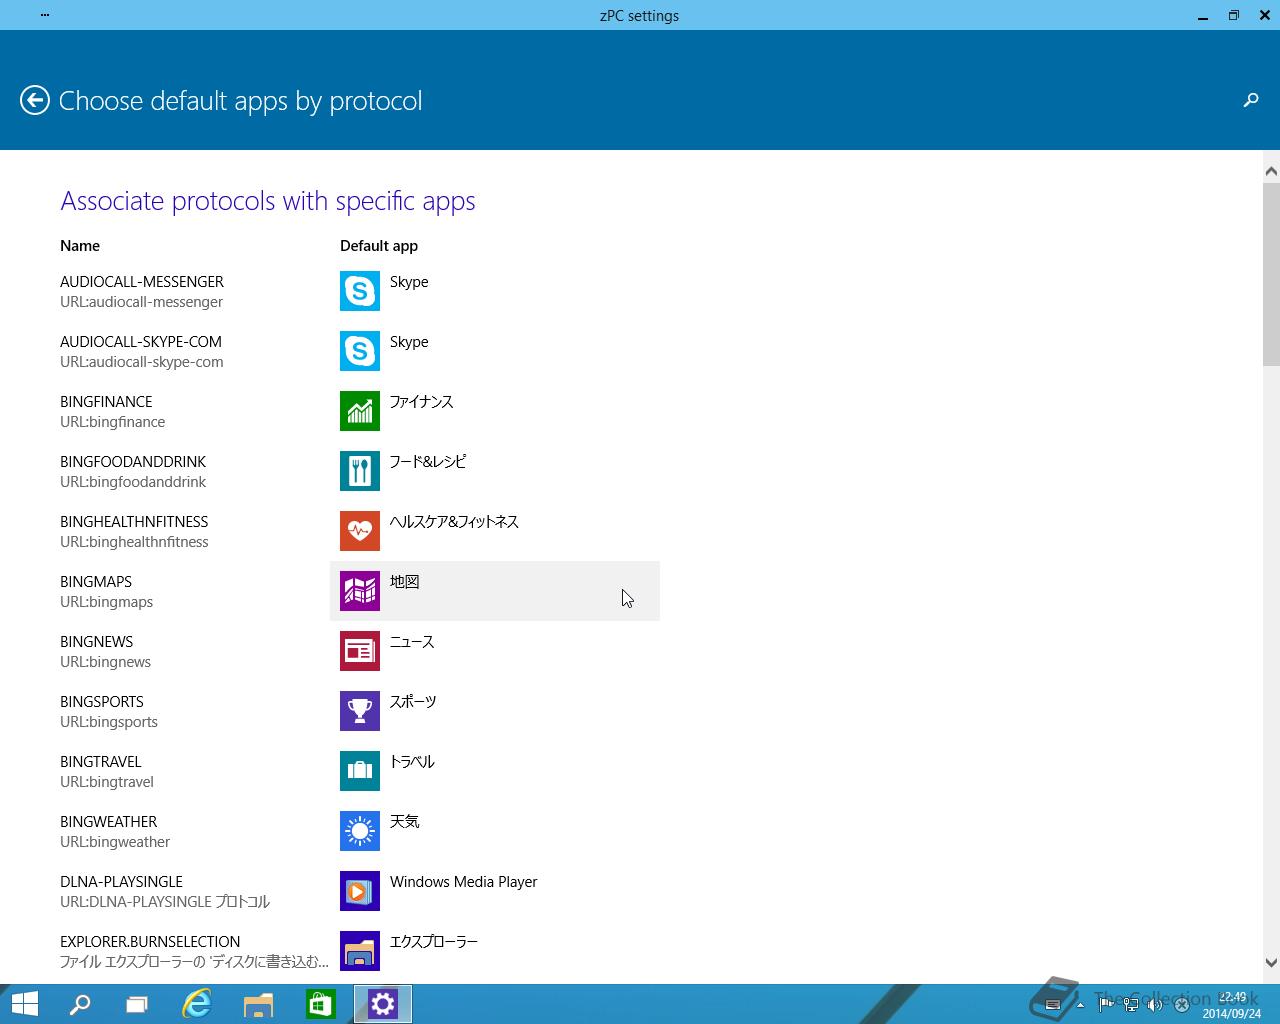Change default app ニュース
1280x1024 pixels.
(x=412, y=642)
